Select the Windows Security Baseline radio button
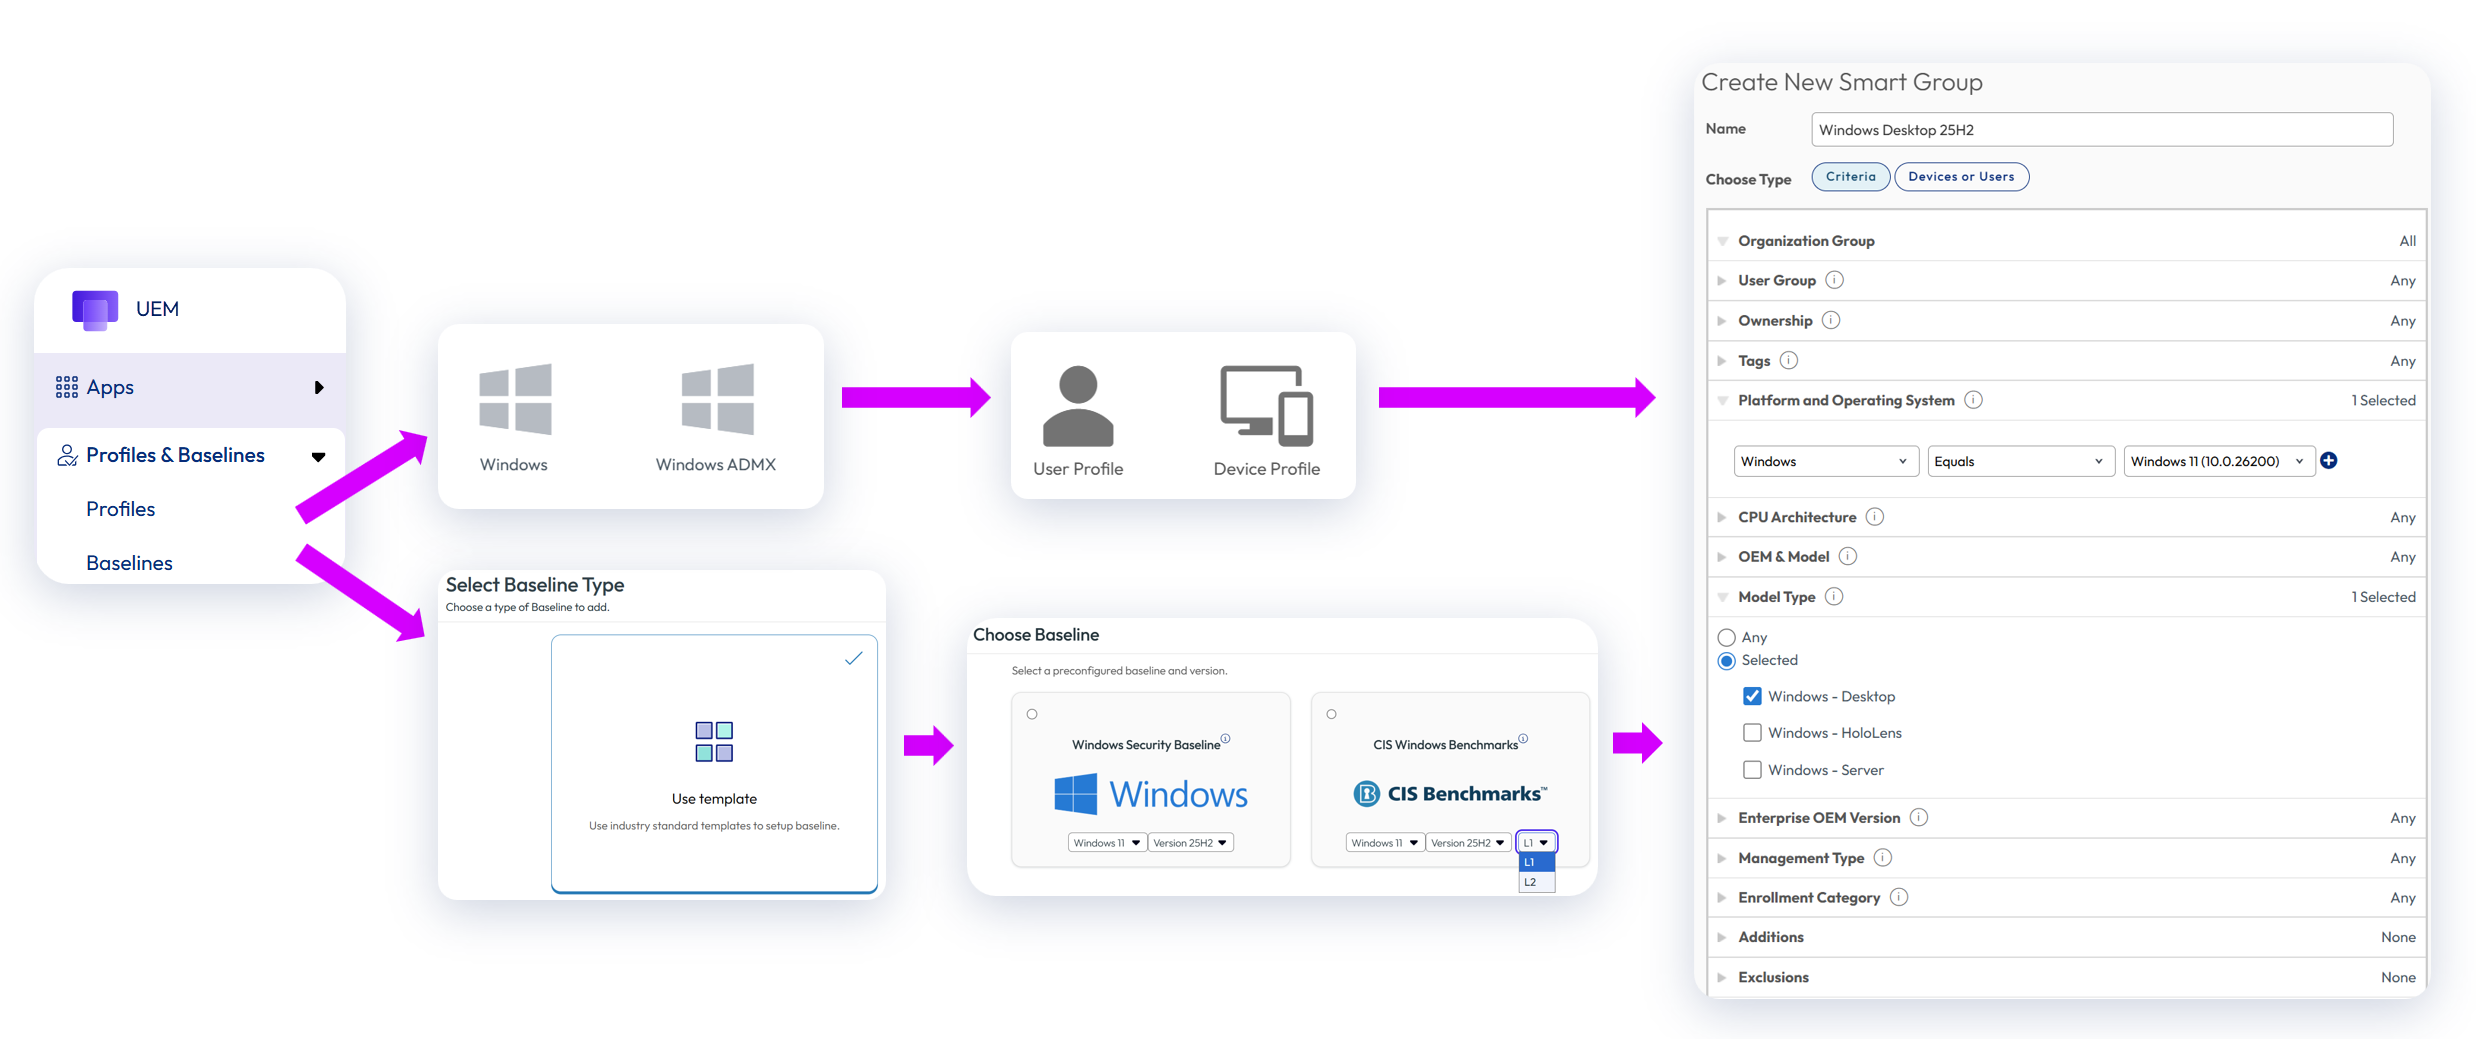 pos(1032,714)
